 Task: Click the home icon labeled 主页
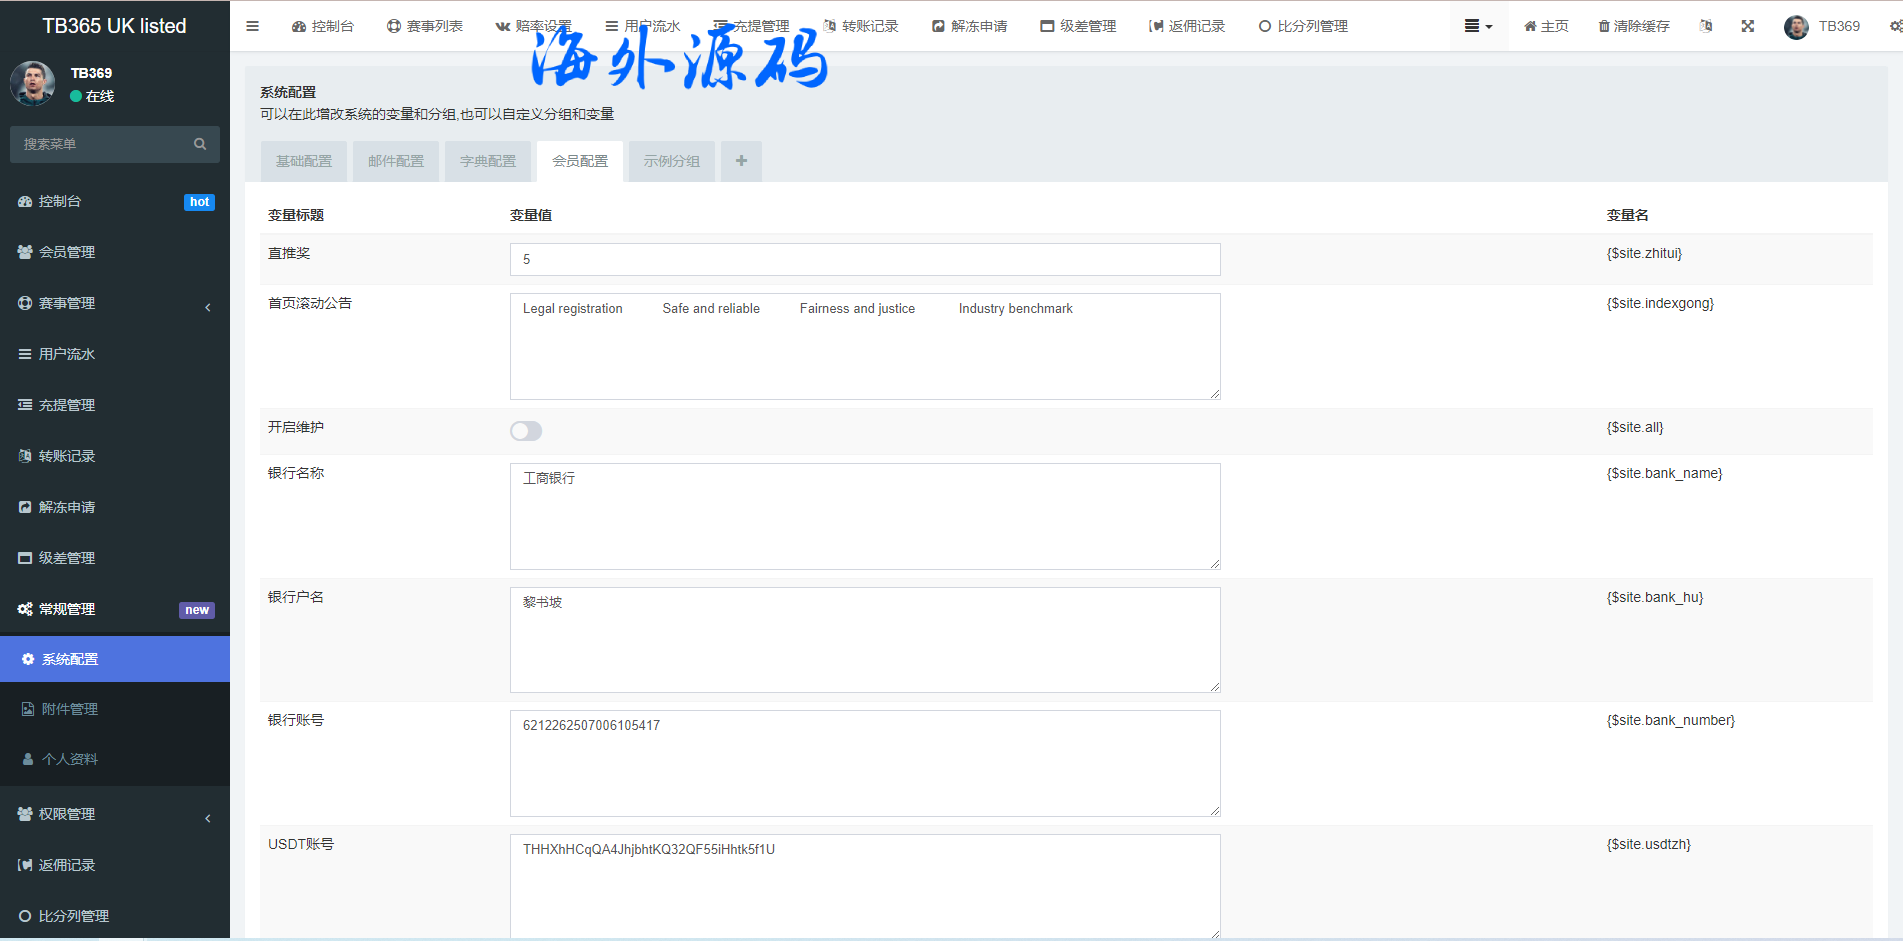pyautogui.click(x=1530, y=26)
